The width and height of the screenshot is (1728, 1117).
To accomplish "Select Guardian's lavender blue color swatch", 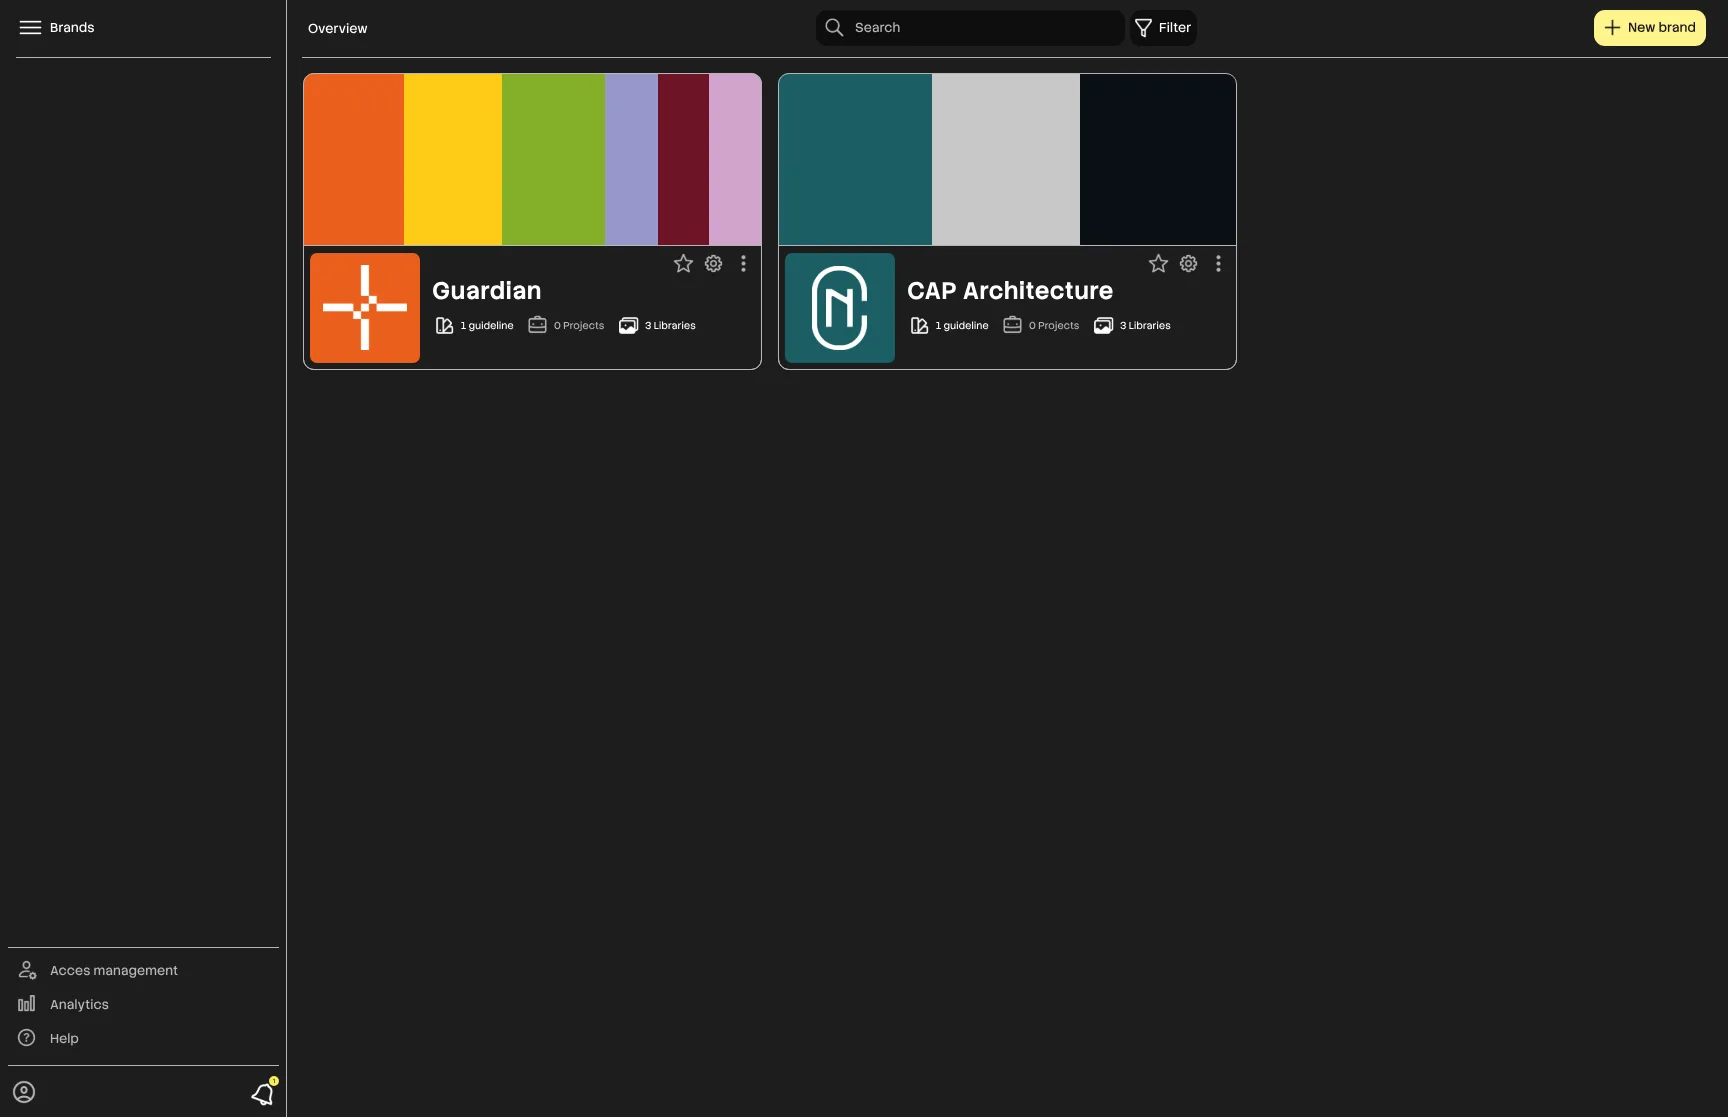I will [x=631, y=159].
